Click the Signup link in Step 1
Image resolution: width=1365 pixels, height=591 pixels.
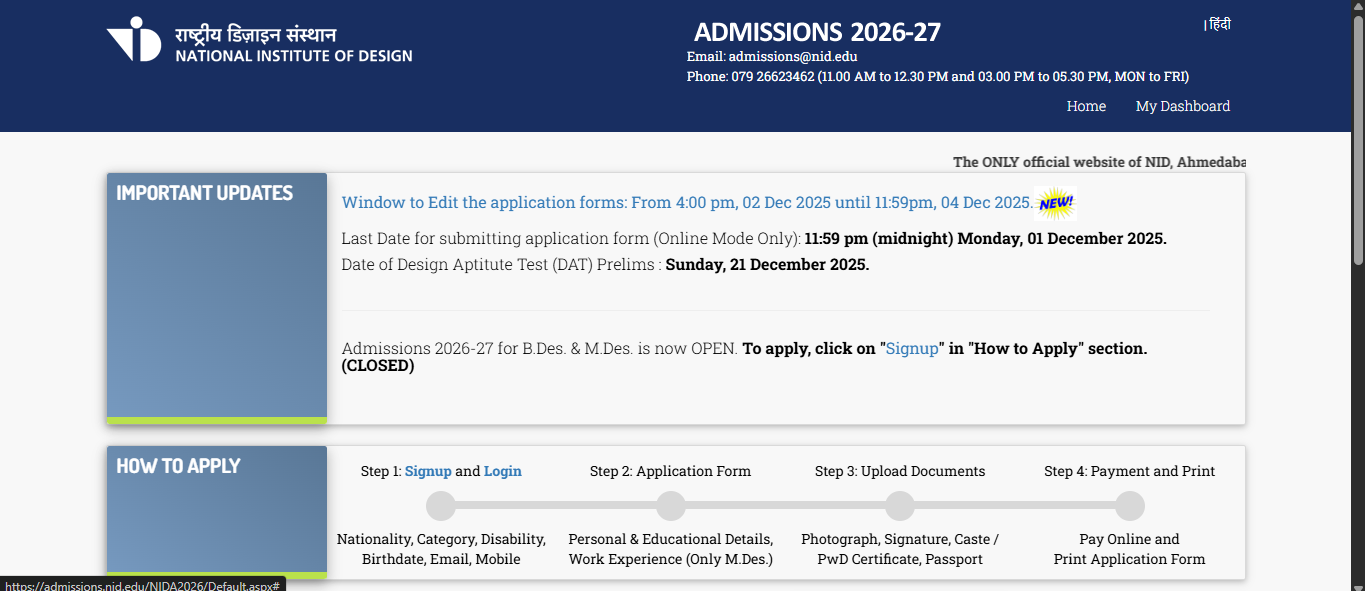428,471
